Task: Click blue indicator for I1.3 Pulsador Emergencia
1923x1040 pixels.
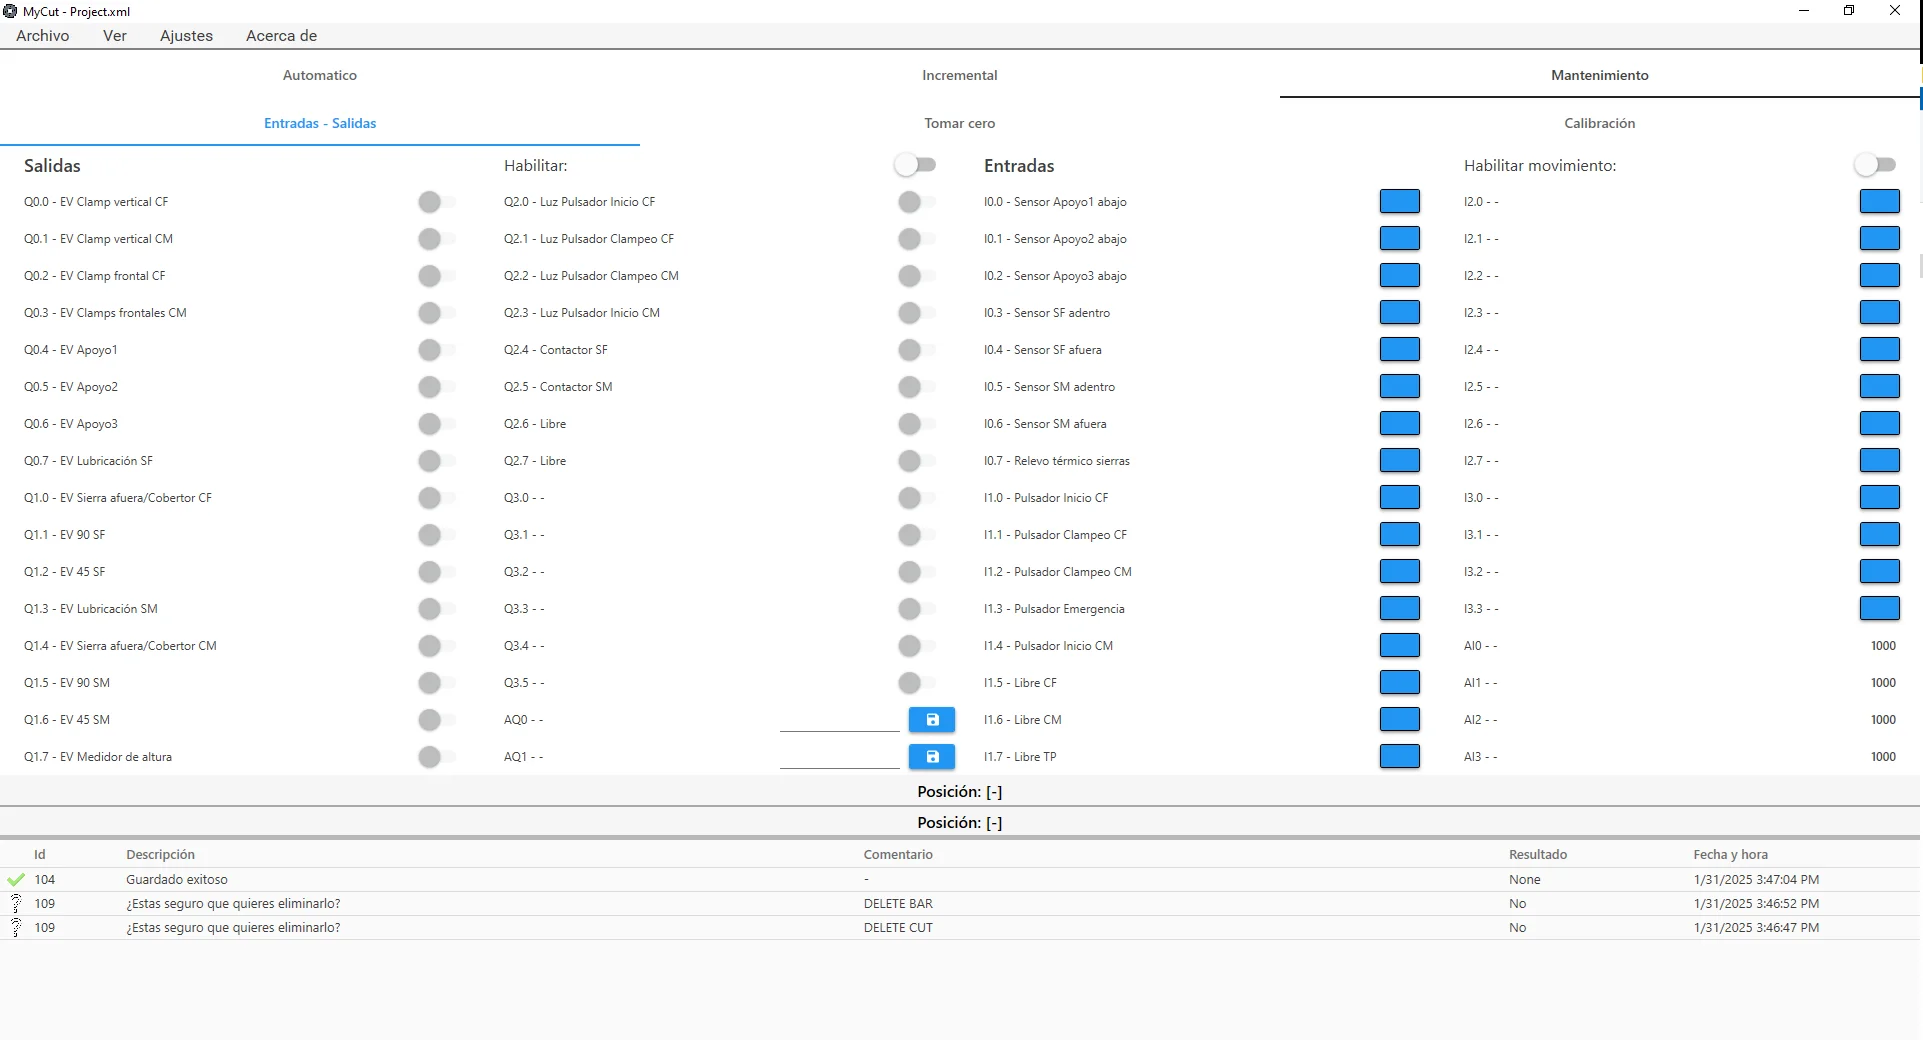Action: [x=1399, y=609]
